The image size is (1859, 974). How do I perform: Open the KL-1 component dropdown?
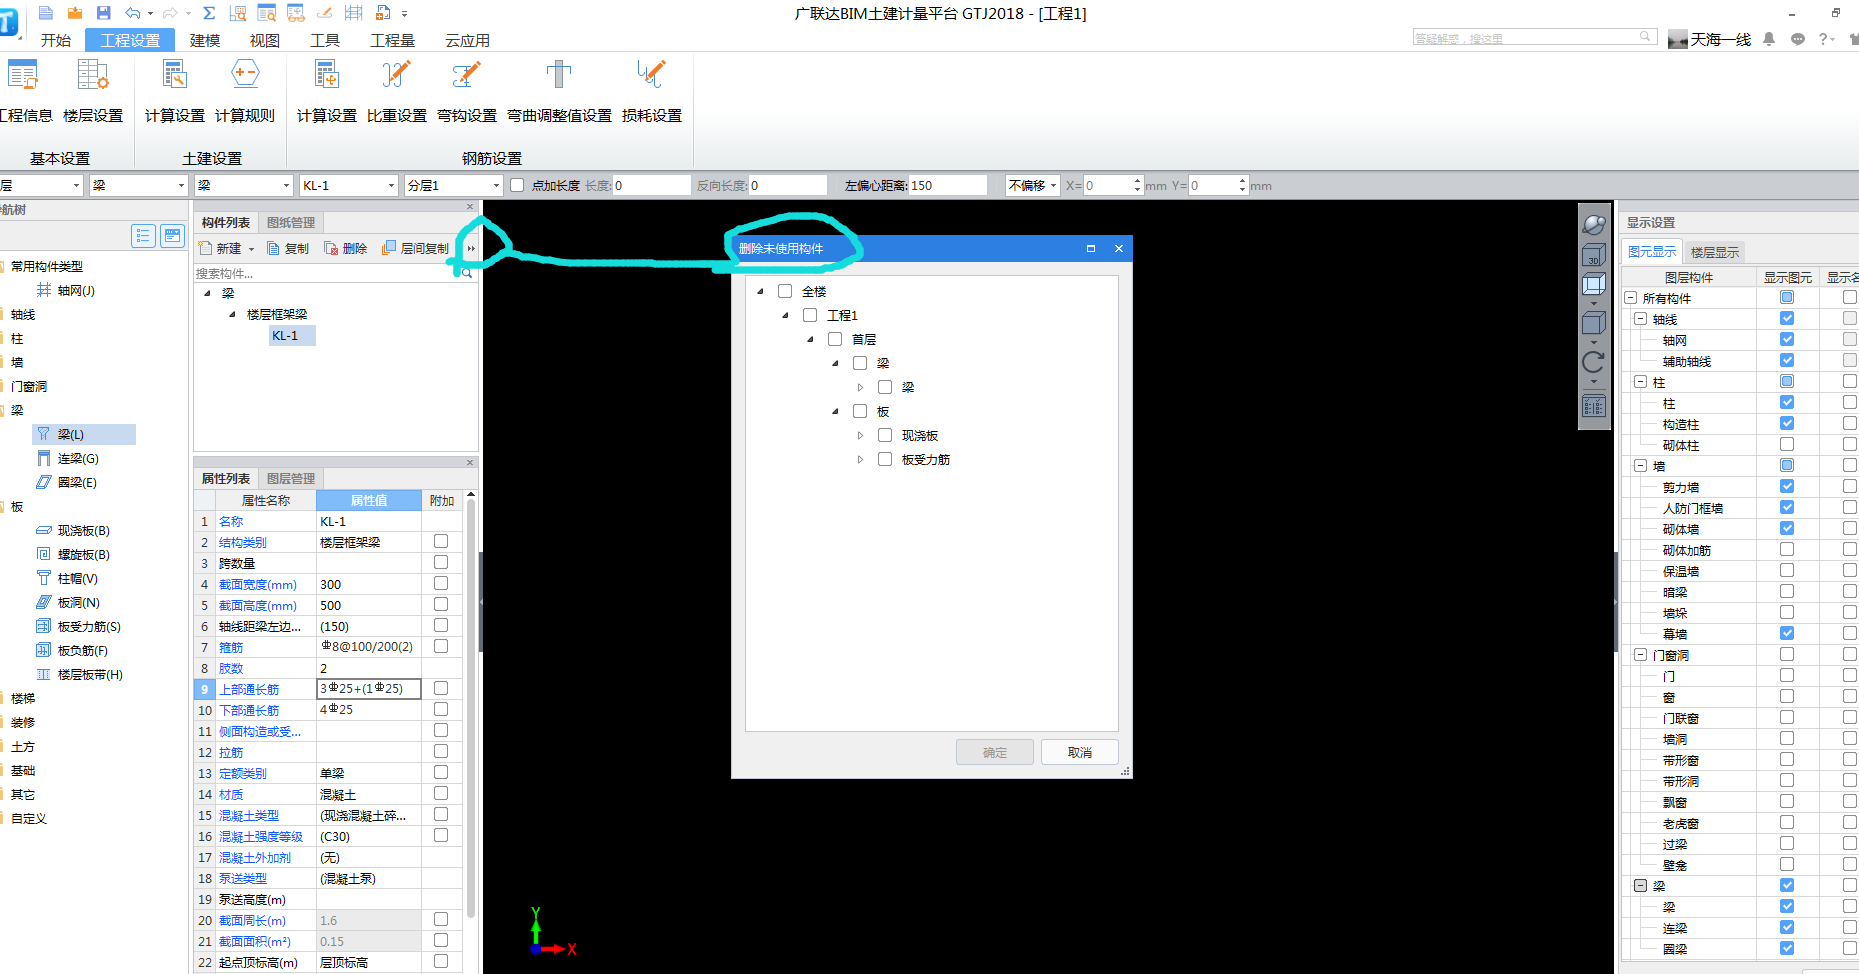[x=391, y=185]
